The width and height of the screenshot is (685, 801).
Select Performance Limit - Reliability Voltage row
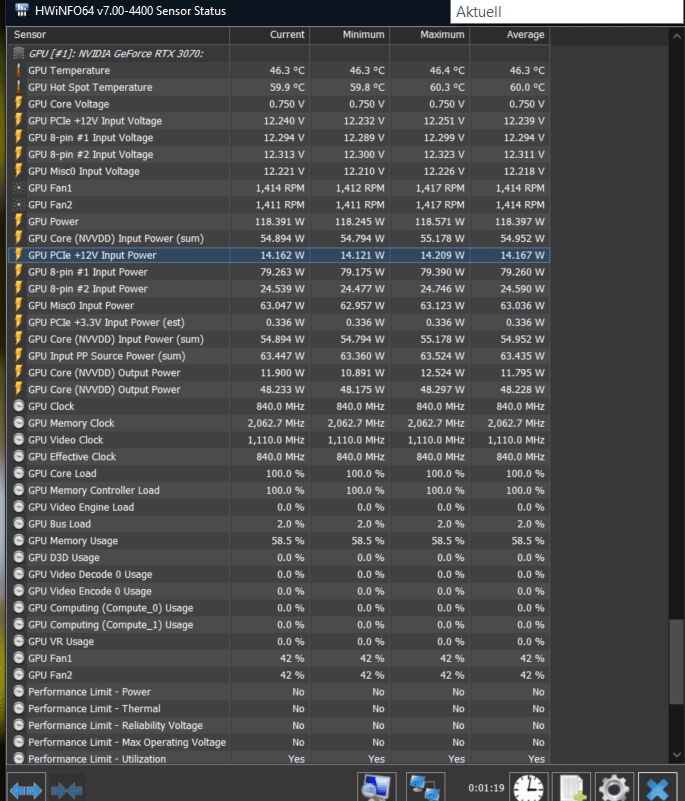click(279, 725)
